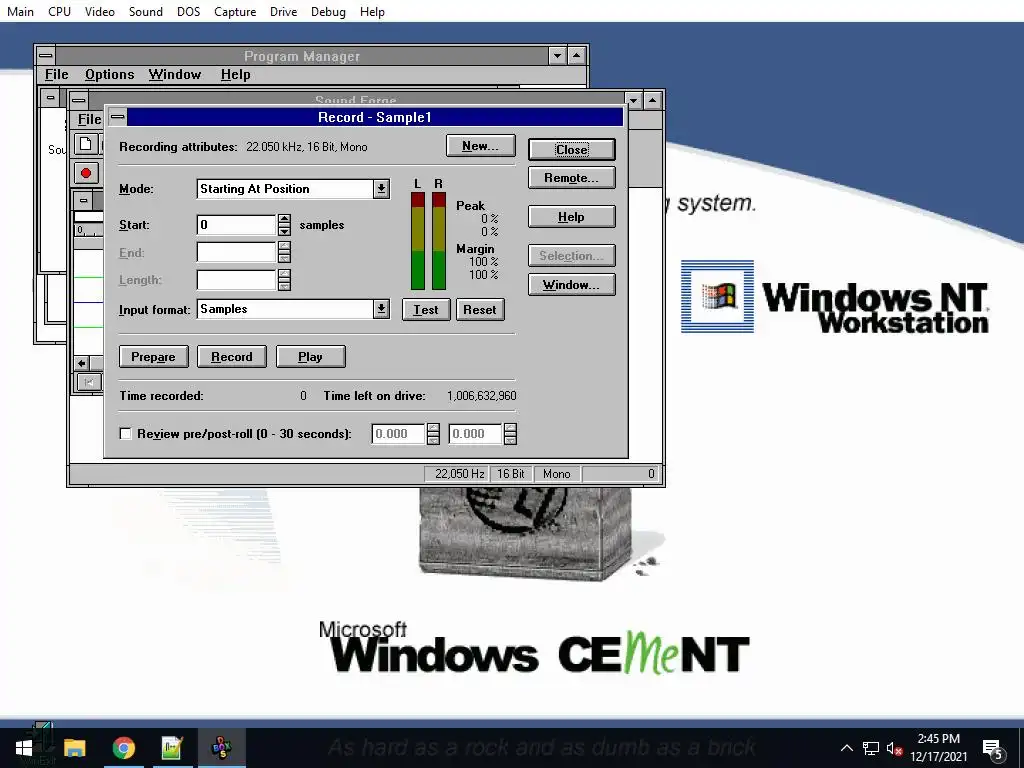Click the End position input field
This screenshot has height=768, width=1024.
pos(237,252)
